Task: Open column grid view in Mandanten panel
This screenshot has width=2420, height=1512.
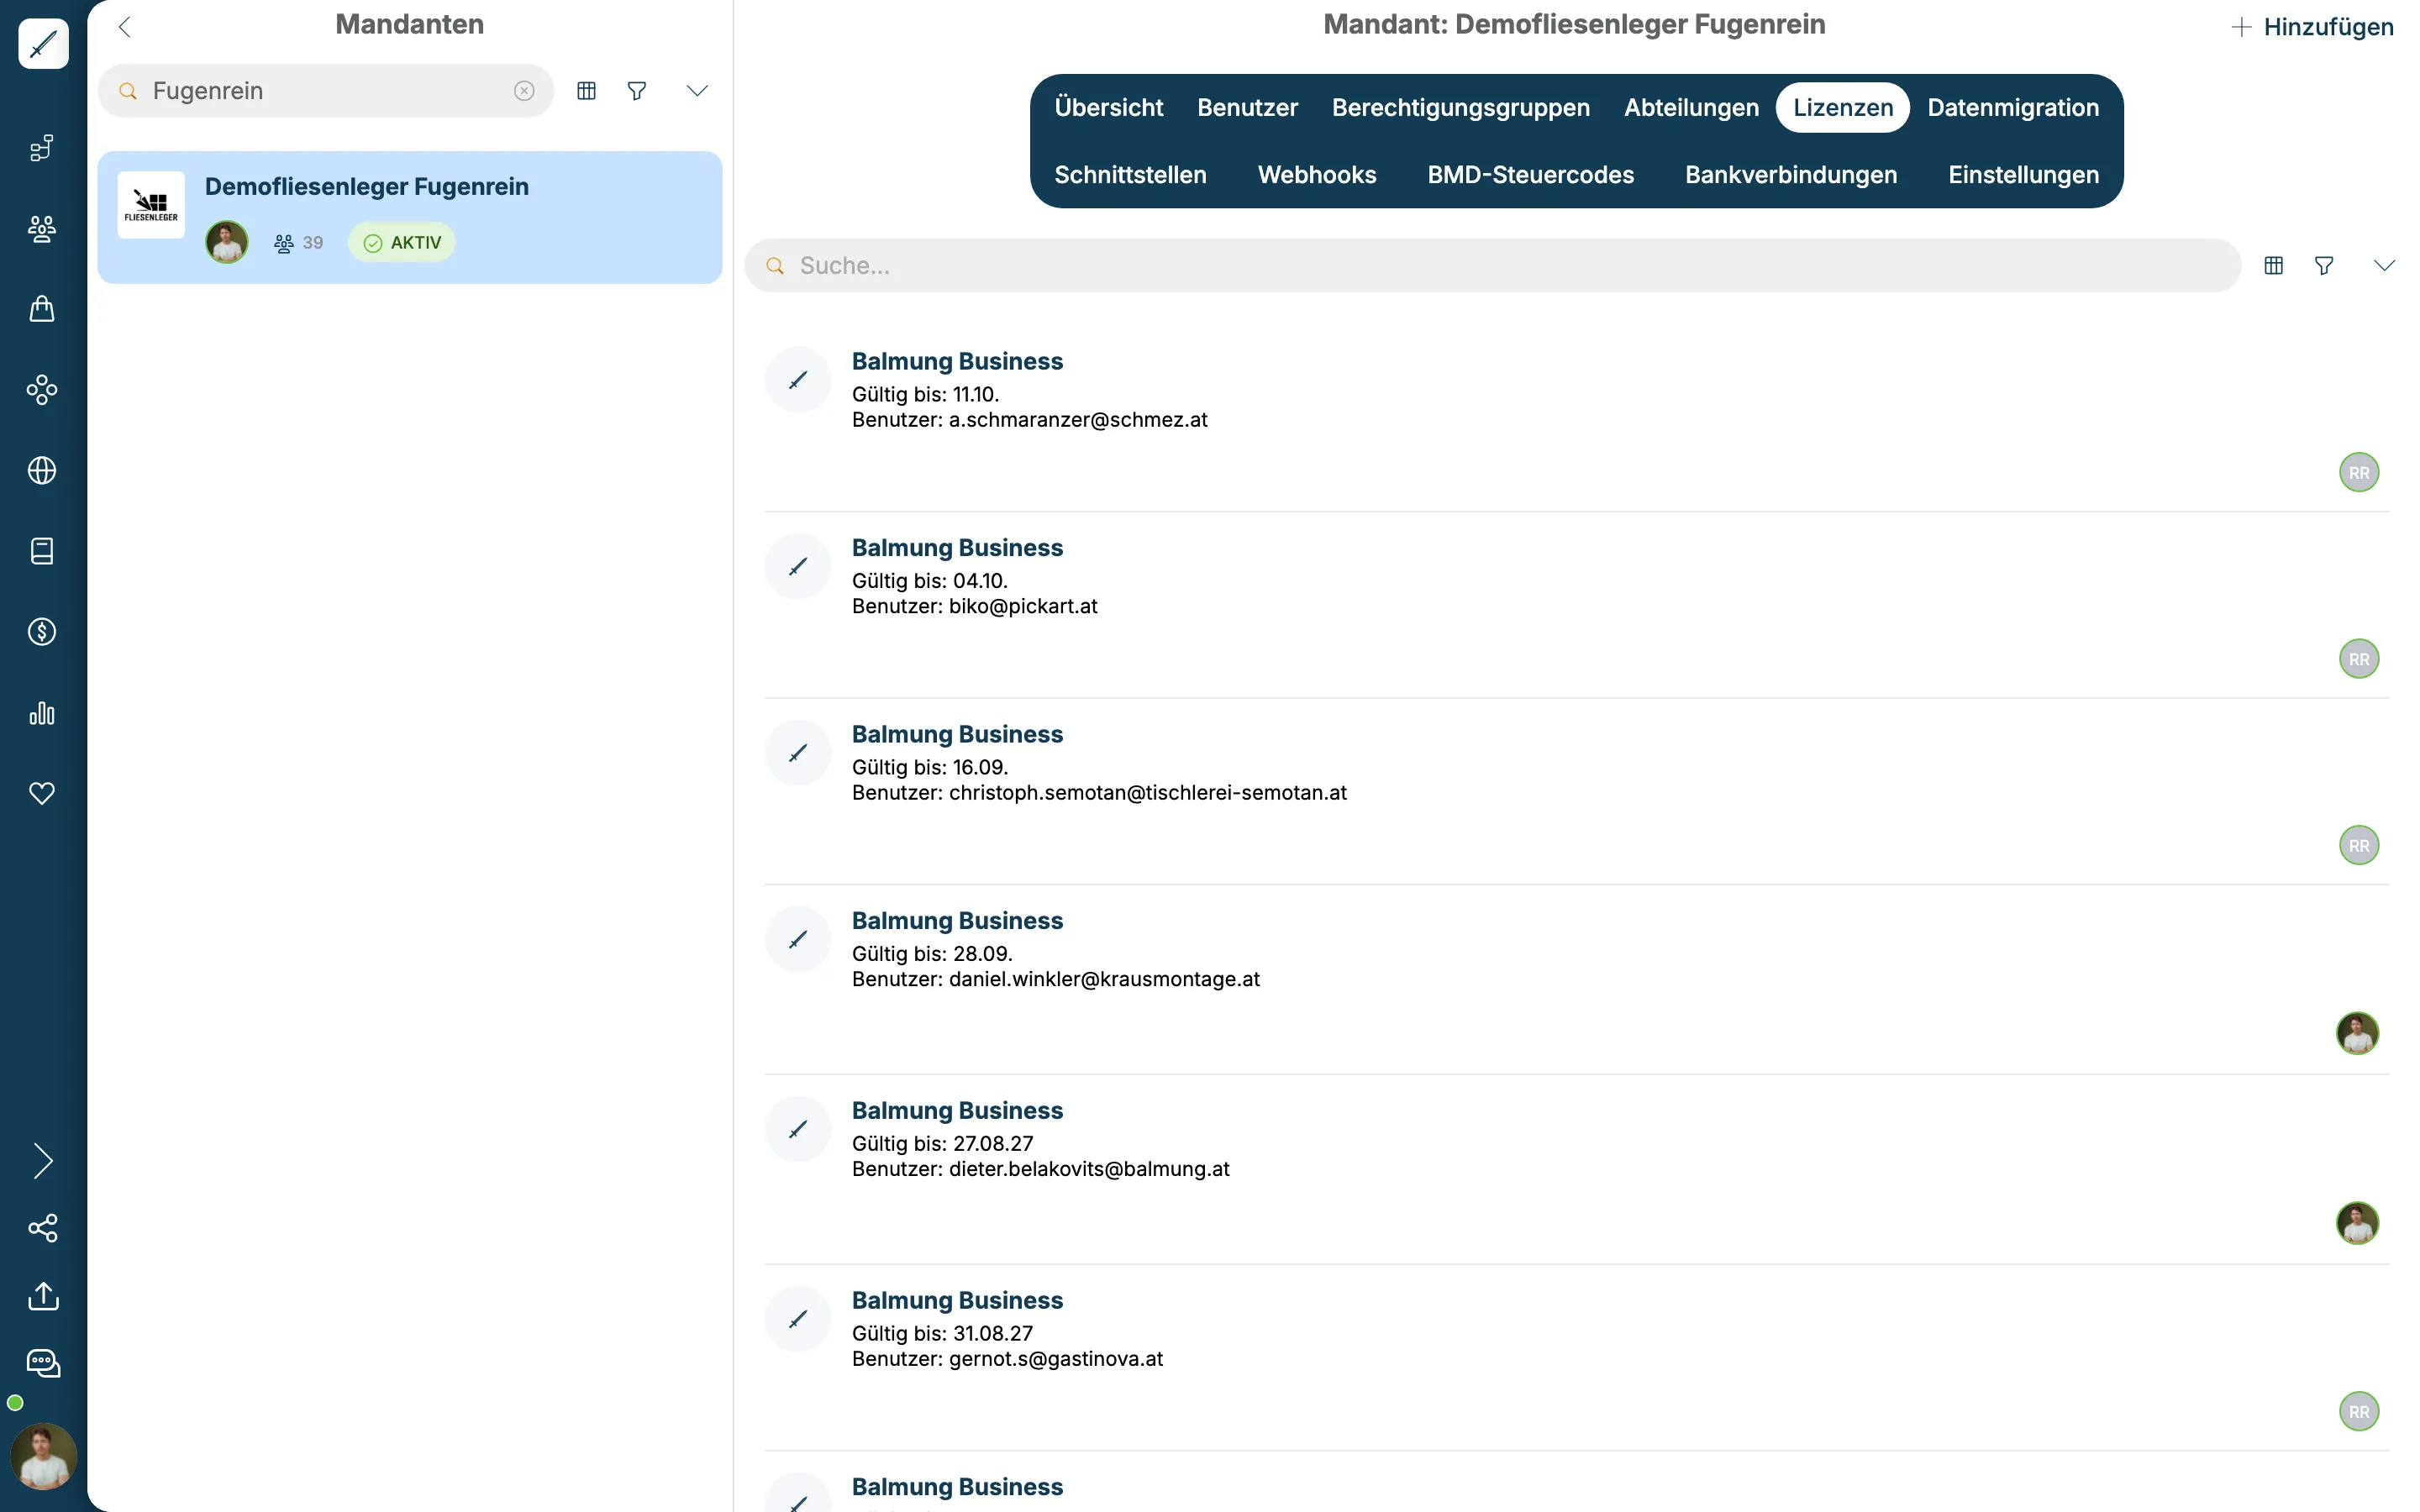Action: [587, 91]
